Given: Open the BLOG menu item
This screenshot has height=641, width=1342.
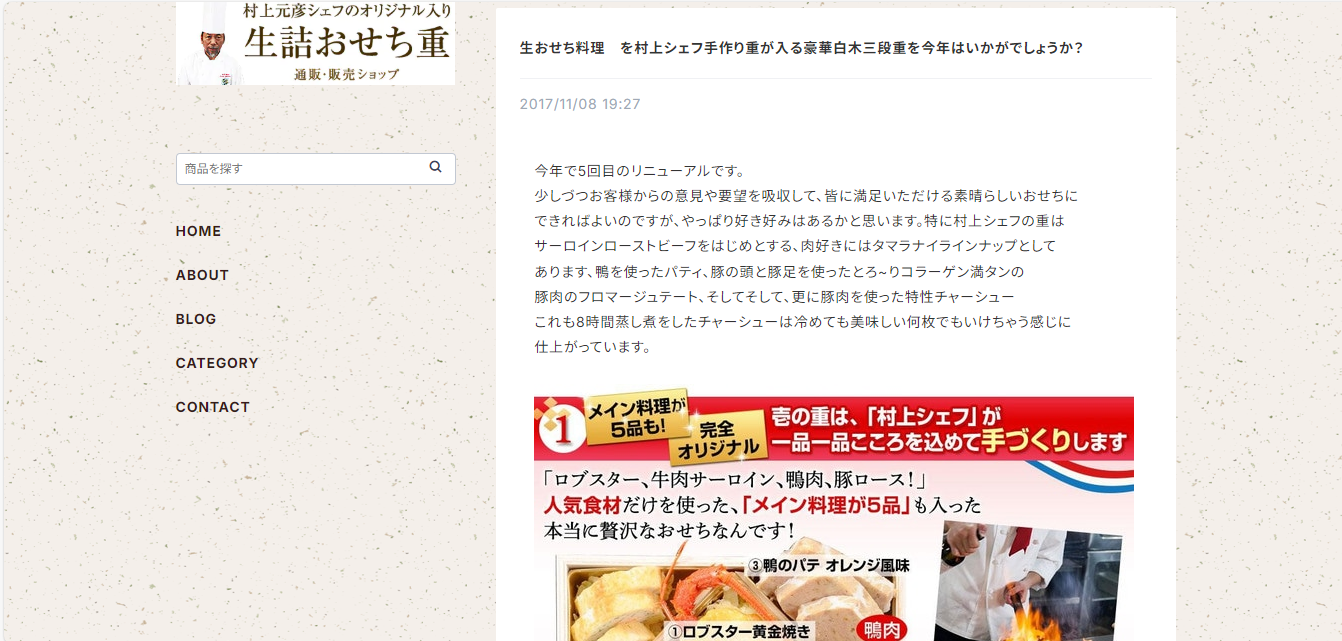Looking at the screenshot, I should click(196, 319).
